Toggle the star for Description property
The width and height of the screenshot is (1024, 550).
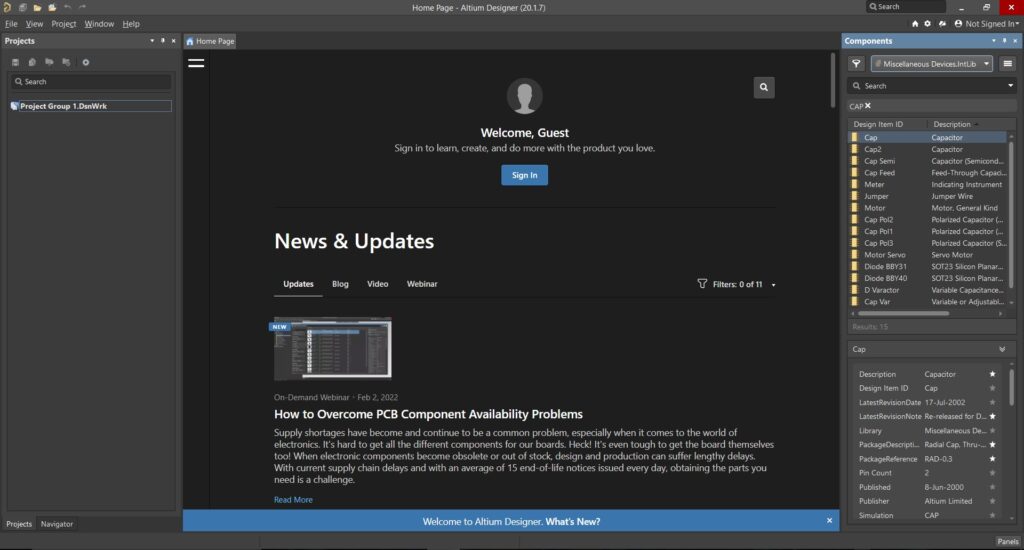click(x=992, y=374)
